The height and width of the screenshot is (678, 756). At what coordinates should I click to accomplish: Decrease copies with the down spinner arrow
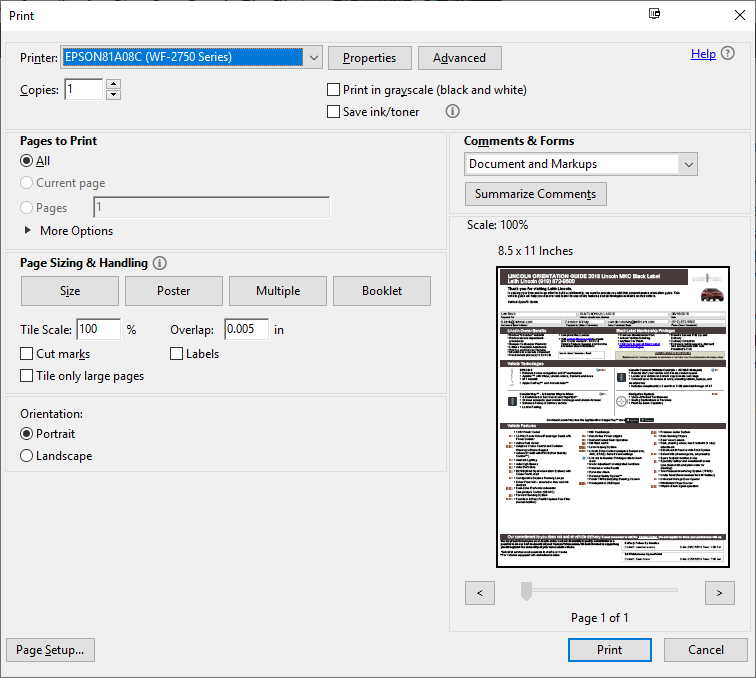[x=113, y=96]
